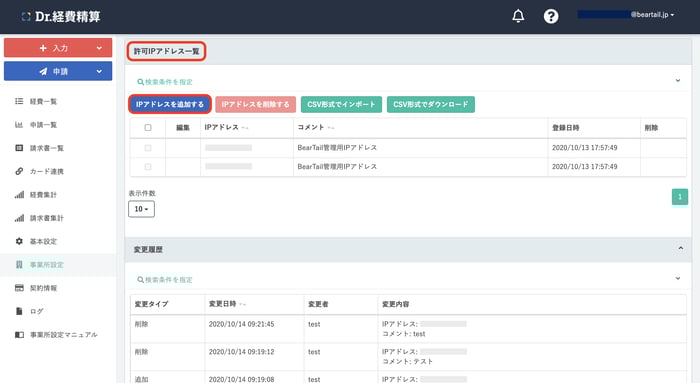700x383 pixels.
Task: Click the card icon beside 契約情報
Action: 19,287
